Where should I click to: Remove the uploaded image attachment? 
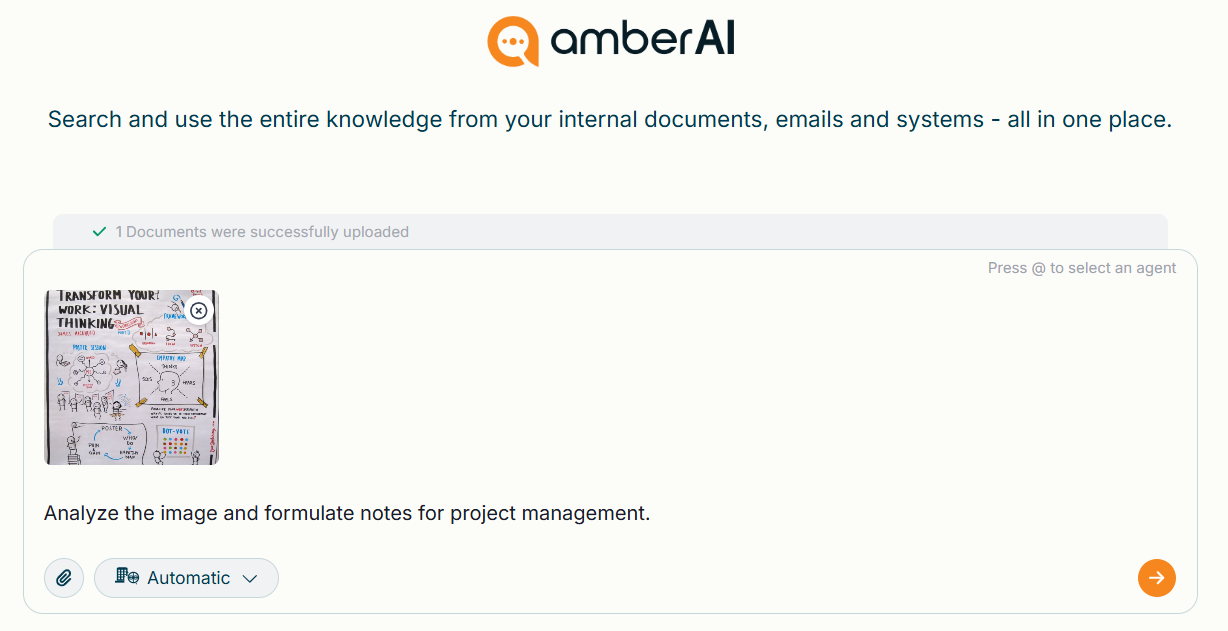199,310
